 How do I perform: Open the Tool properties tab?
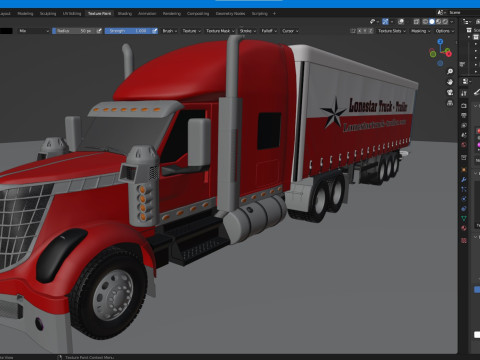coord(464,93)
